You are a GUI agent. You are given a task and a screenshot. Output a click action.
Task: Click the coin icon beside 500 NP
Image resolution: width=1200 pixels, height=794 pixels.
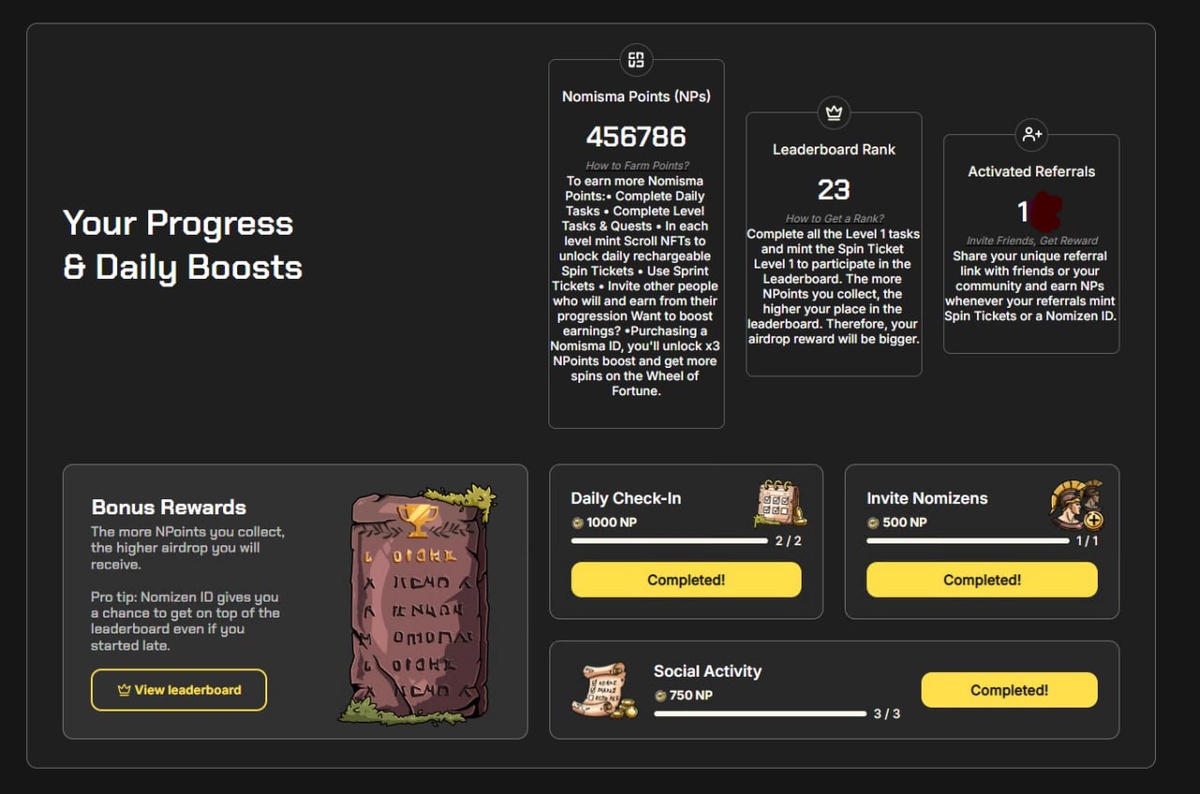873,523
